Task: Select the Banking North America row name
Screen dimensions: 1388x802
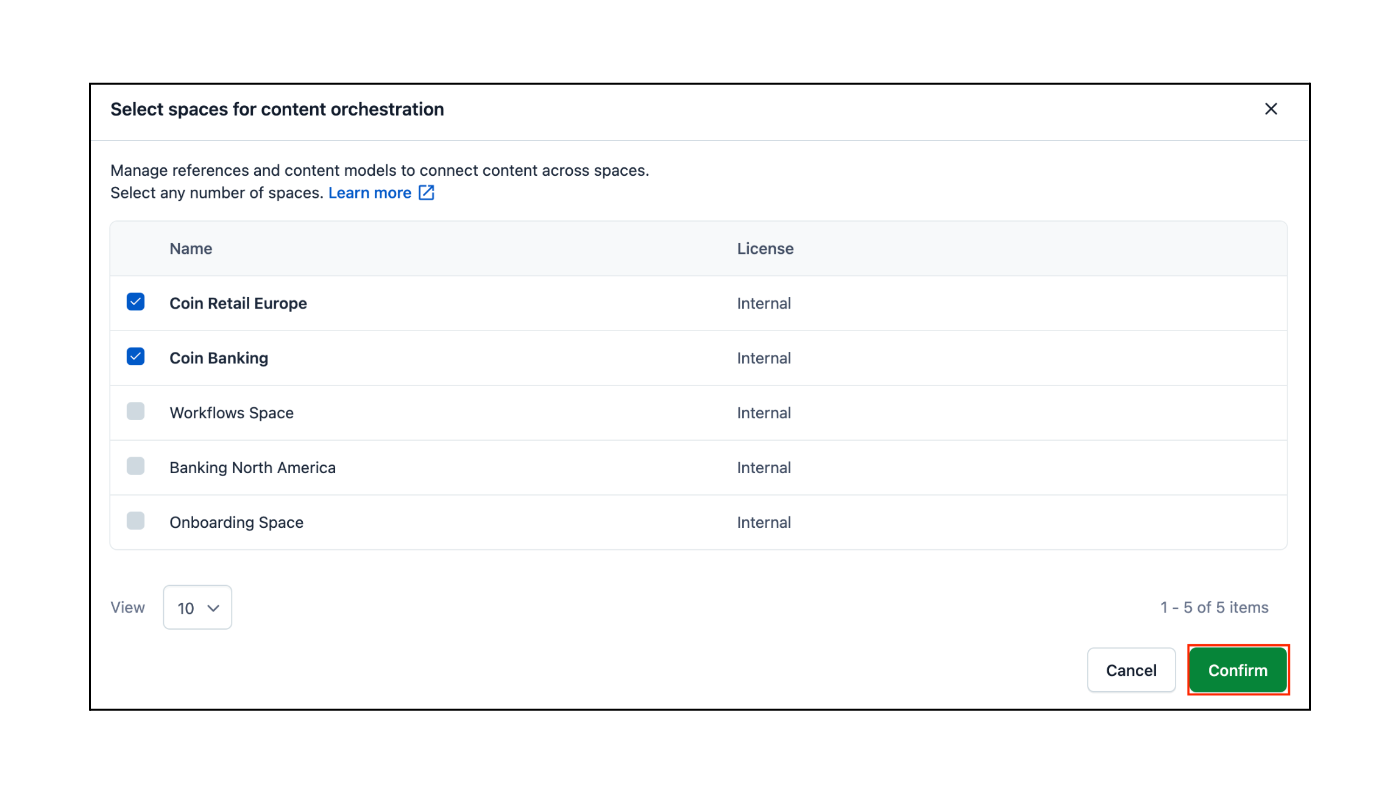Action: pyautogui.click(x=252, y=468)
